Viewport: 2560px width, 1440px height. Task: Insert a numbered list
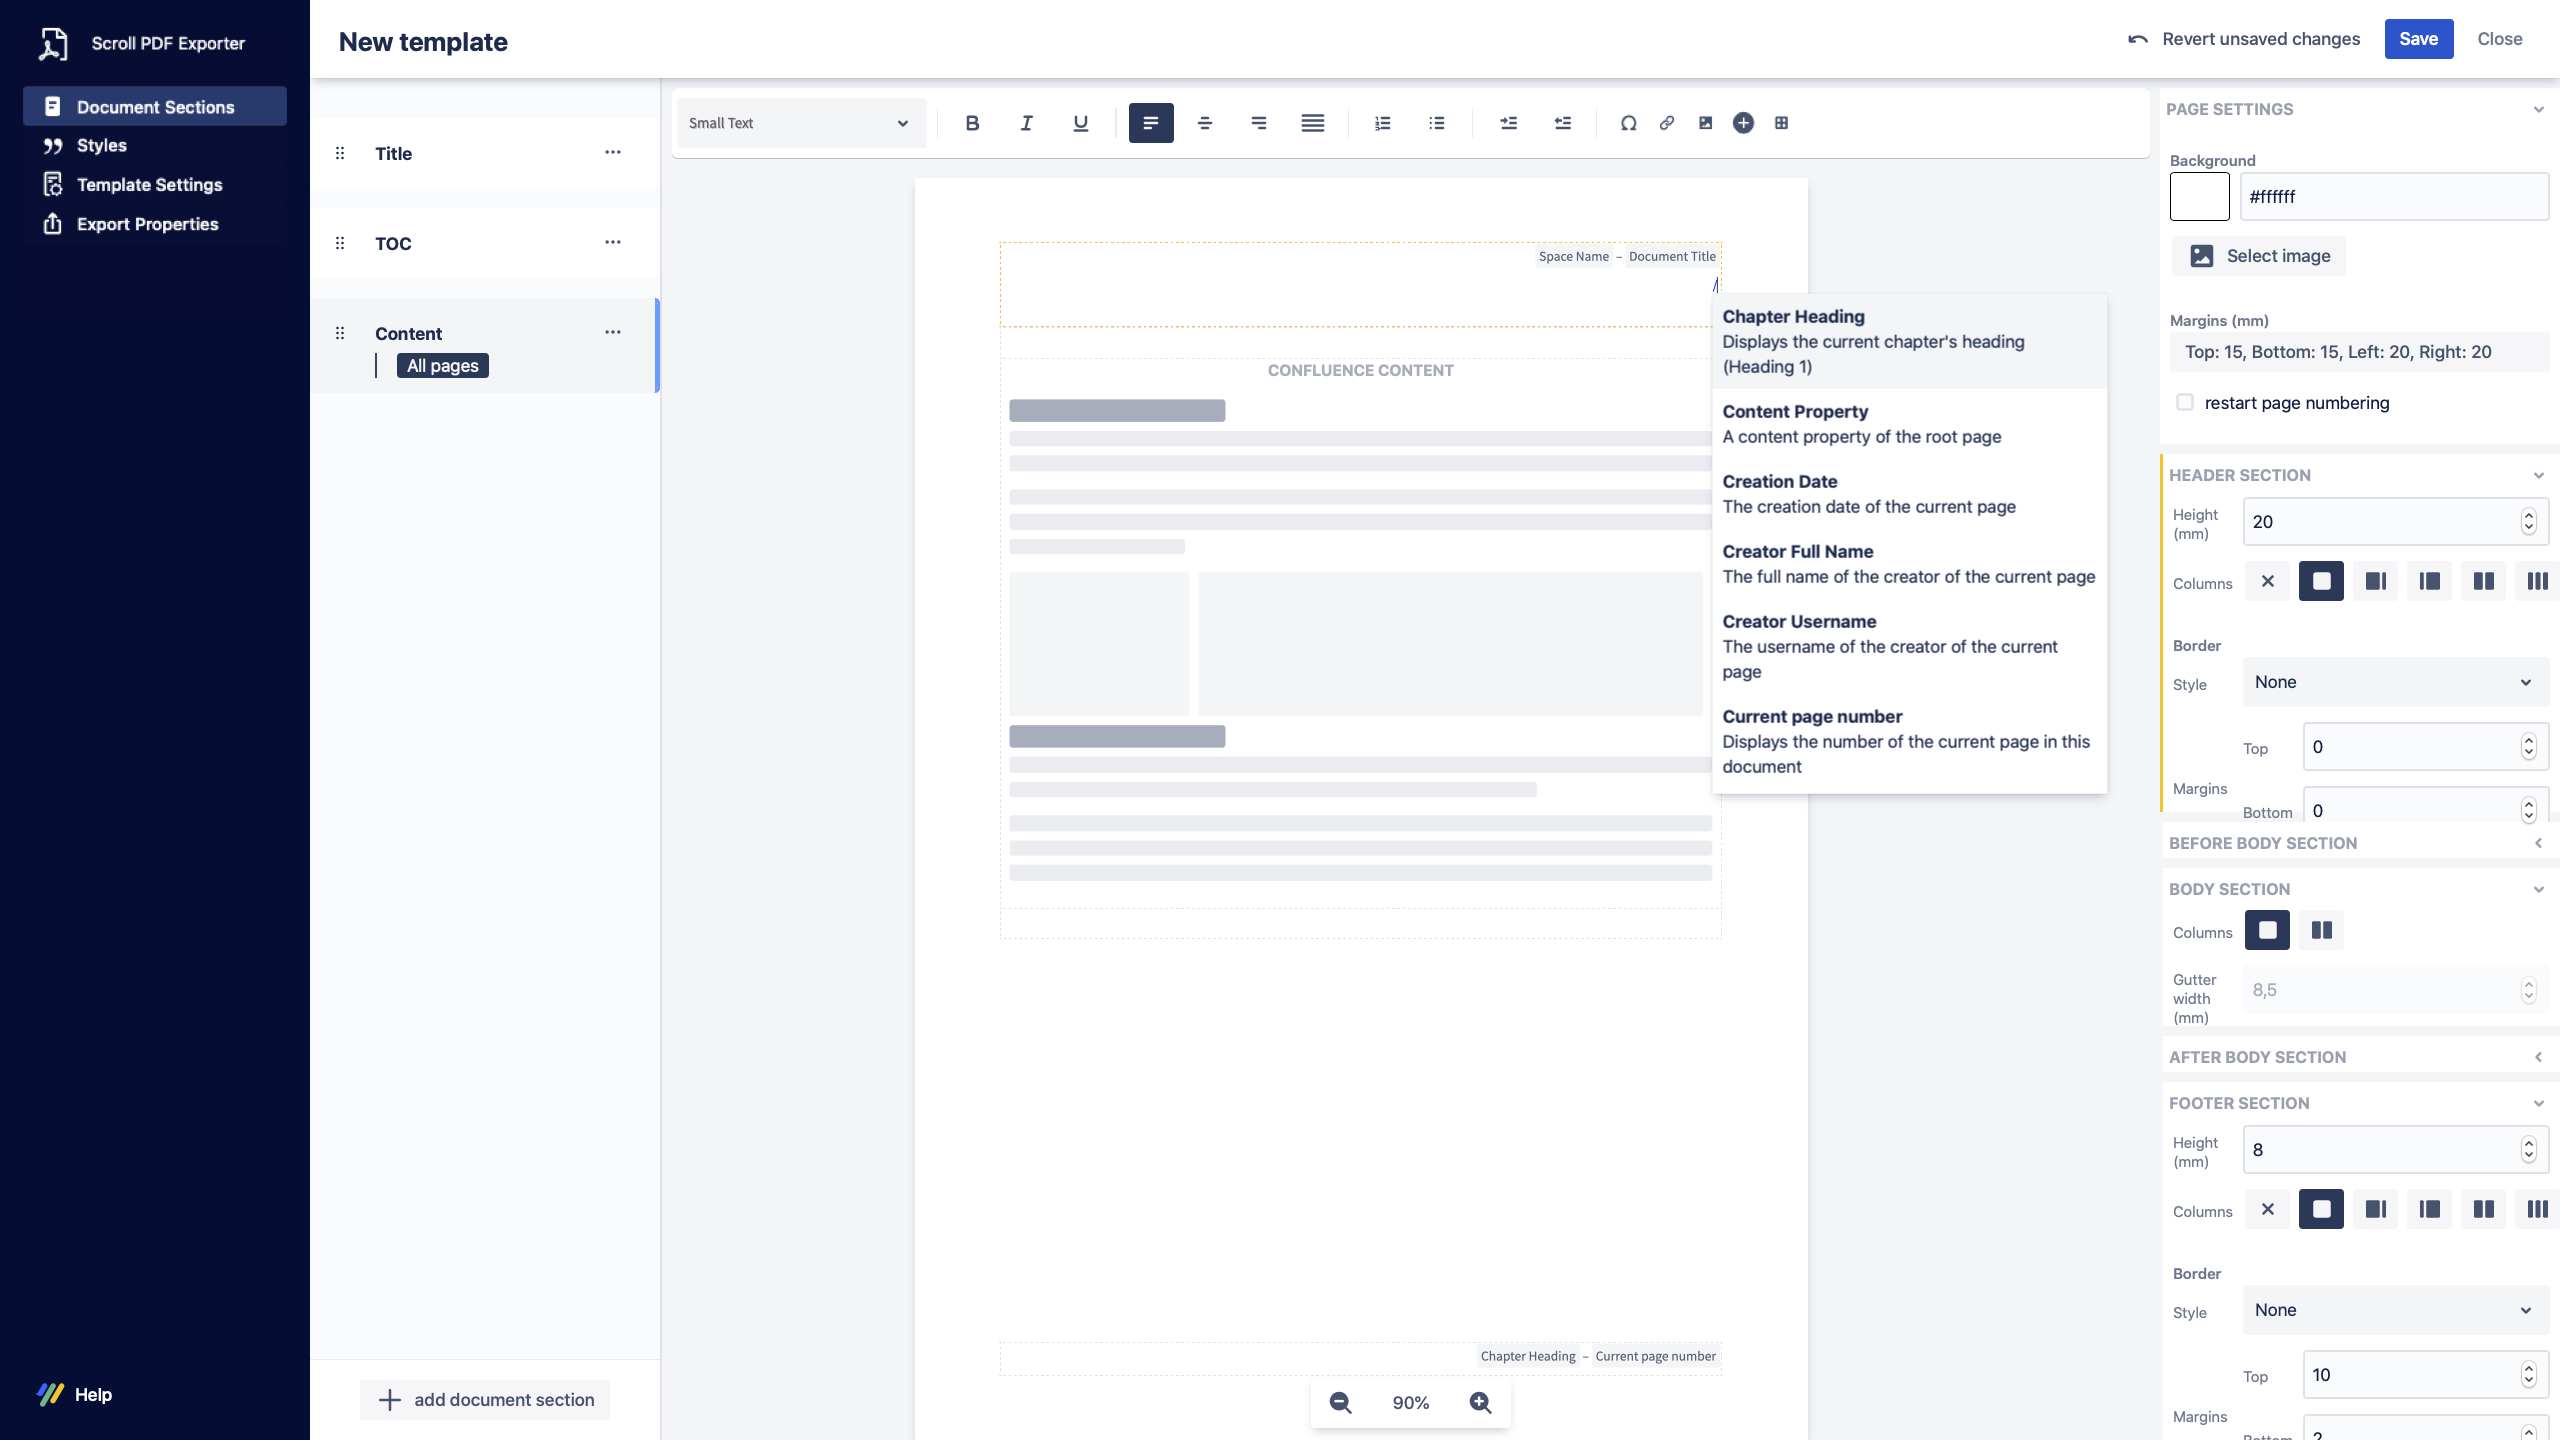pyautogui.click(x=1382, y=123)
